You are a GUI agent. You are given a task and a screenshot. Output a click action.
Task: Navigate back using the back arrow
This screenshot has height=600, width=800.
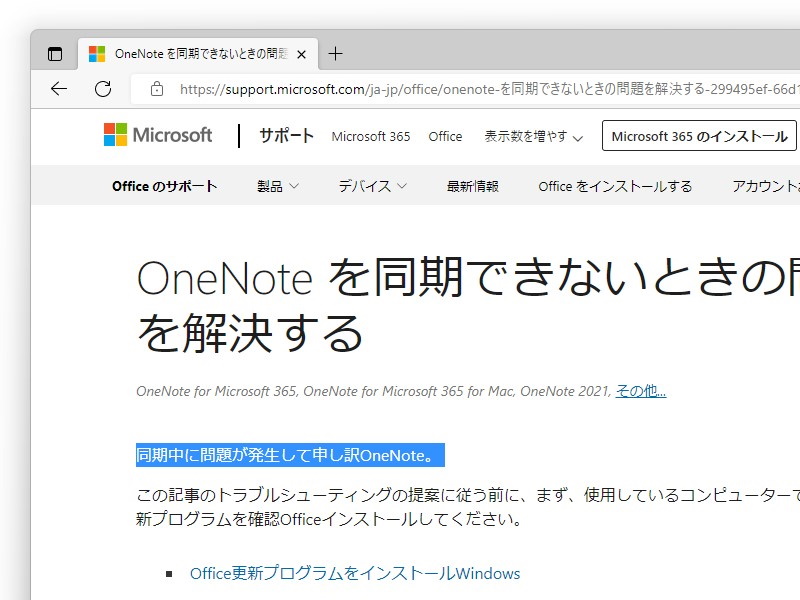(58, 88)
